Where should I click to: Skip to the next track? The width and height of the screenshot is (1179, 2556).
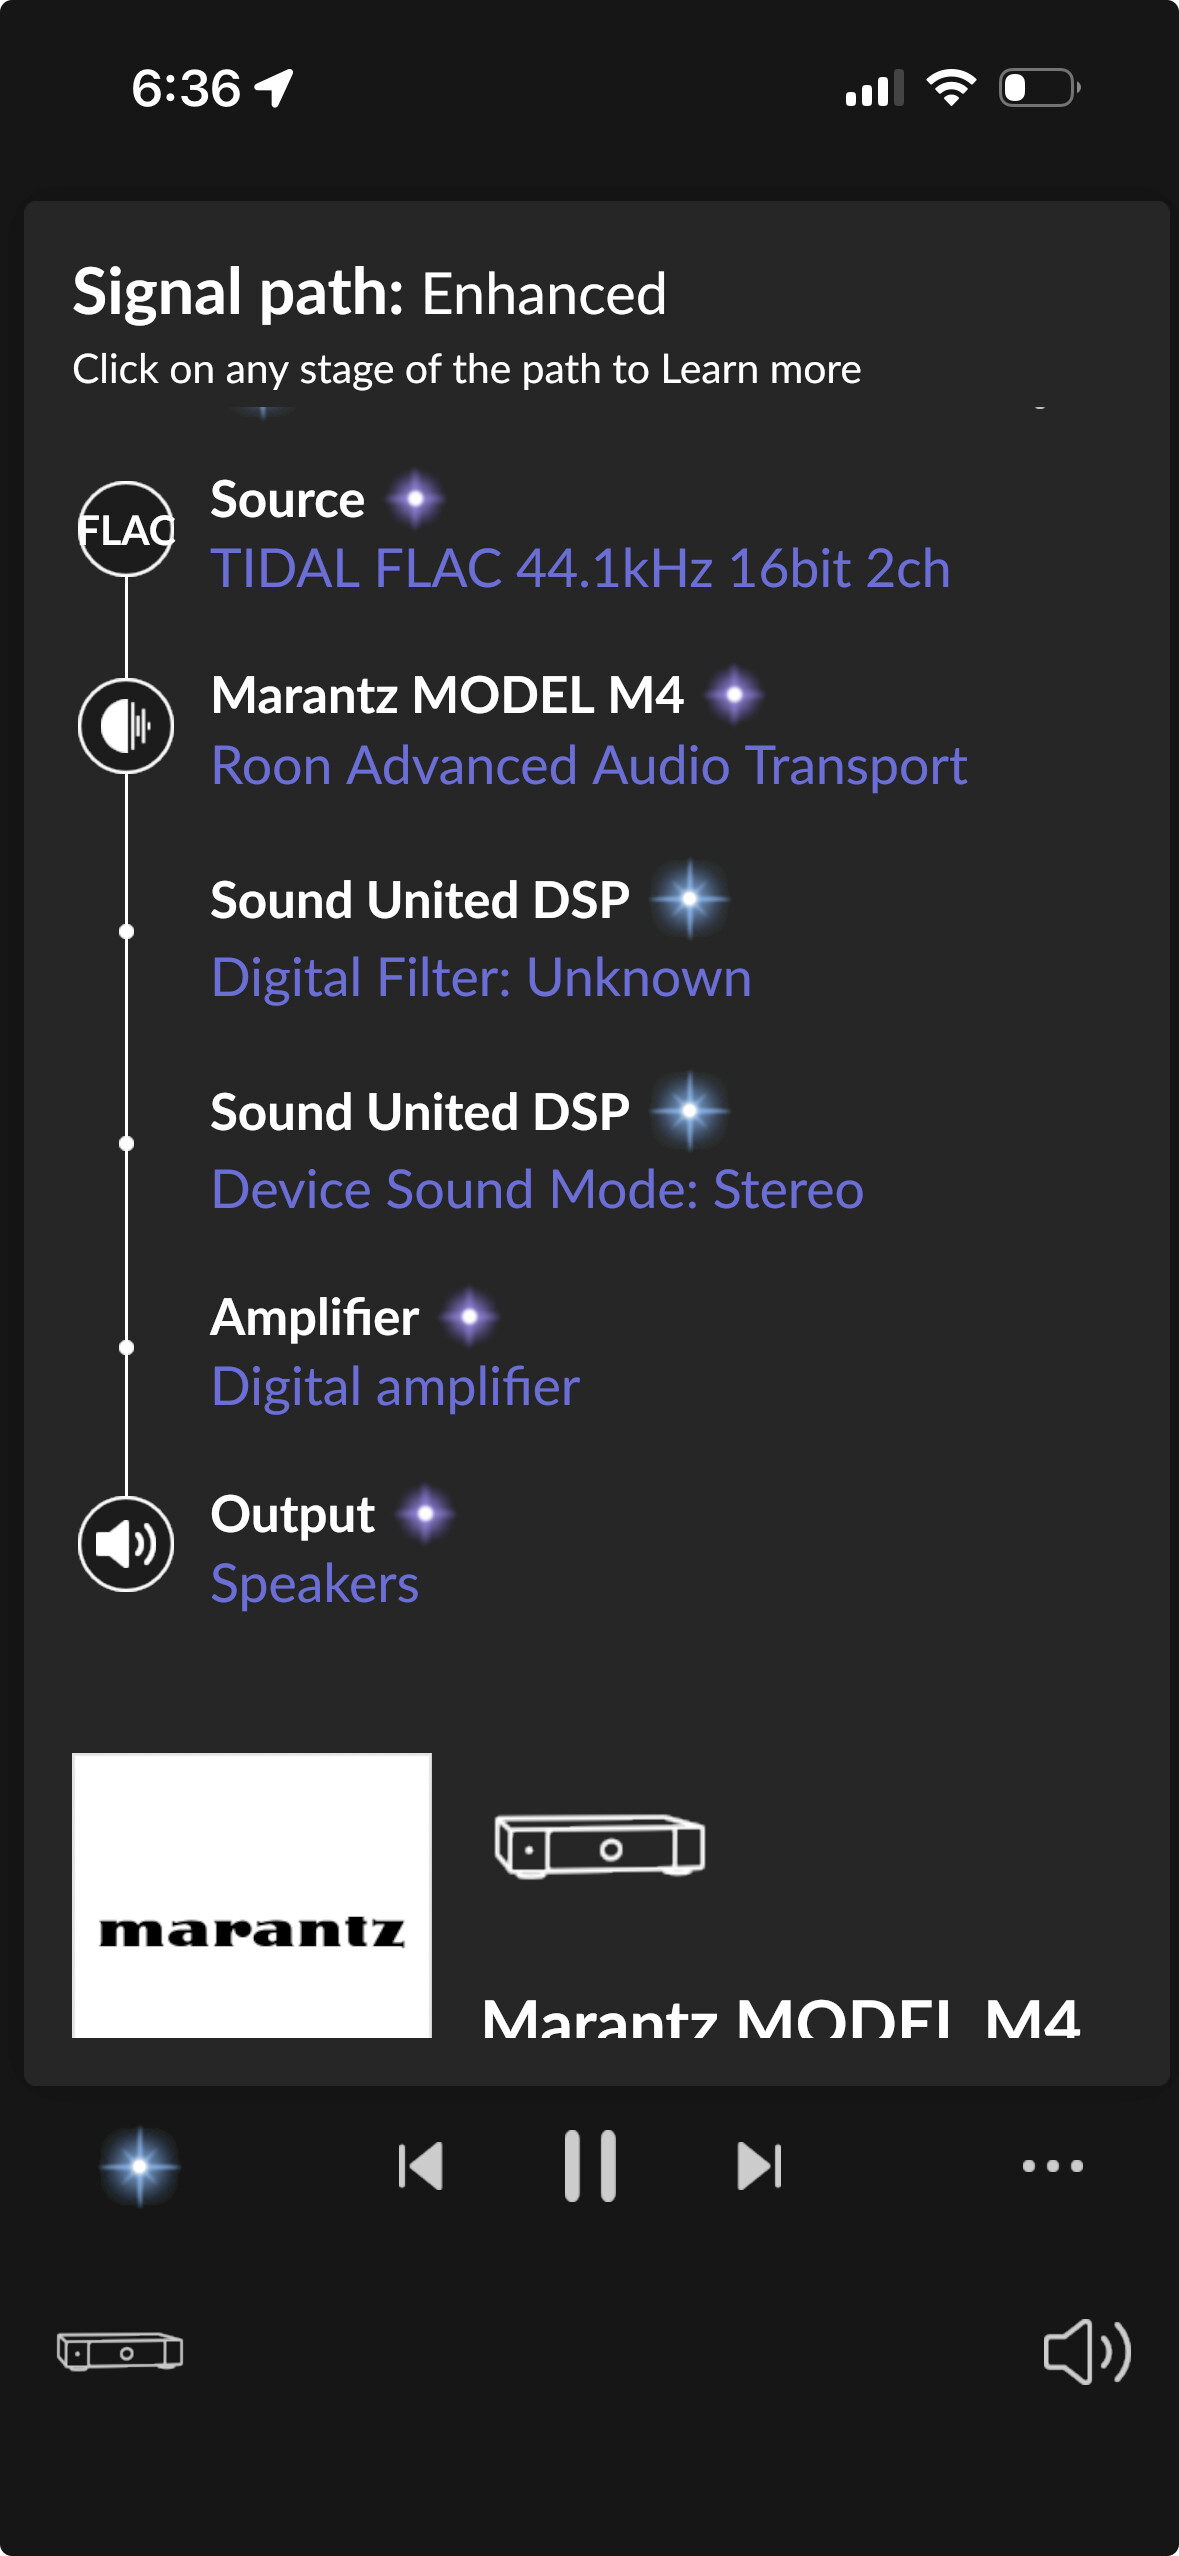759,2166
